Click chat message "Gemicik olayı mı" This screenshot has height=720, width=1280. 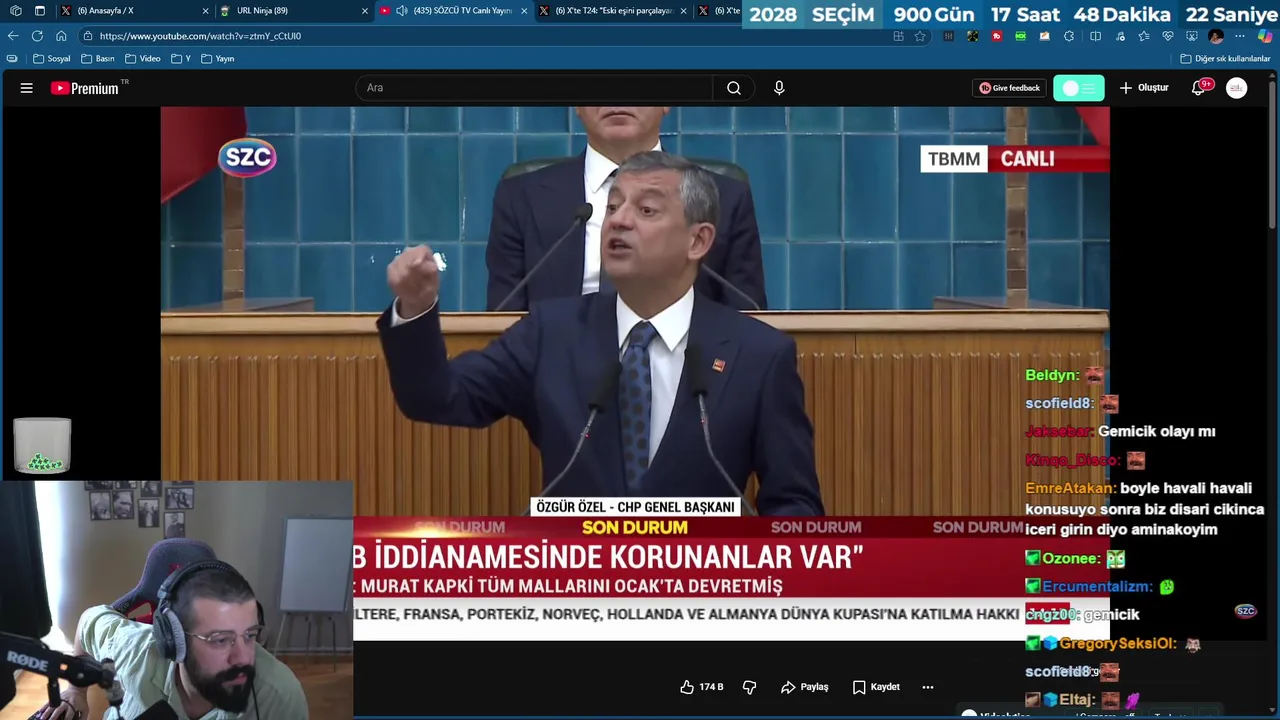[1157, 432]
